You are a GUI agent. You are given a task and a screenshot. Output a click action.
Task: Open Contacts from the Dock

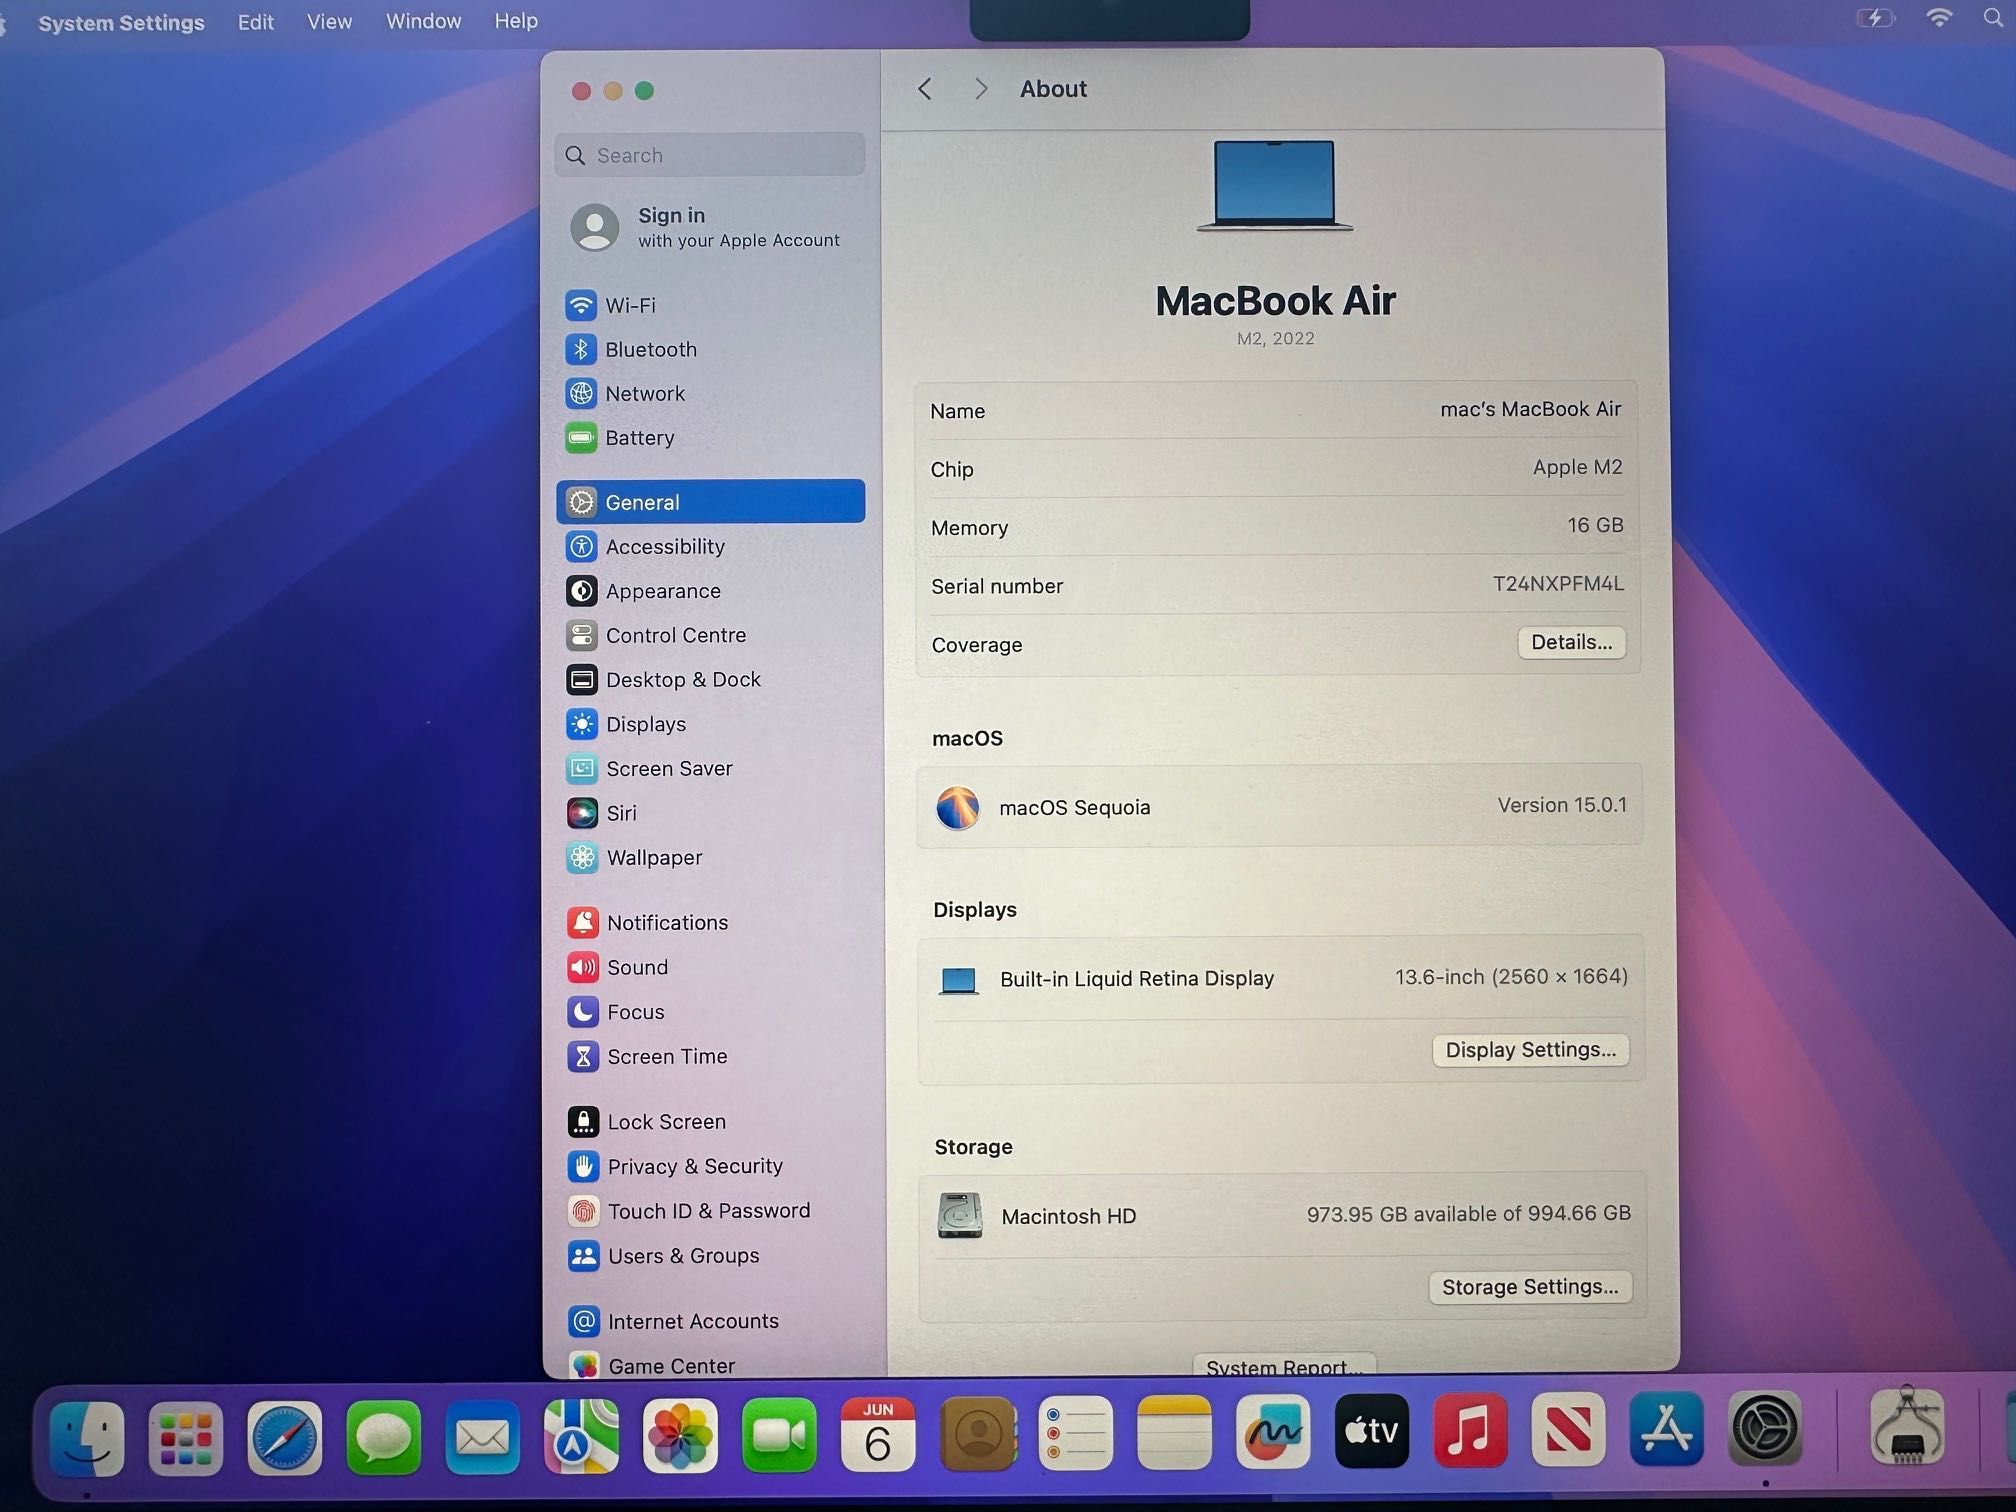pos(978,1434)
